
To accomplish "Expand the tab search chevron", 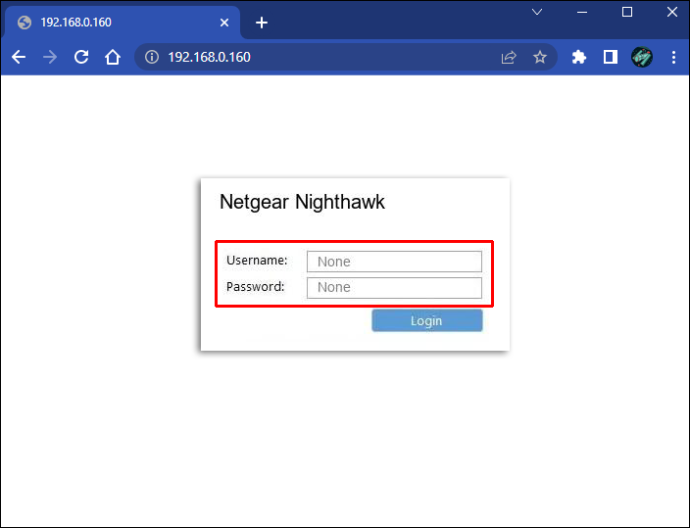I will pyautogui.click(x=537, y=12).
